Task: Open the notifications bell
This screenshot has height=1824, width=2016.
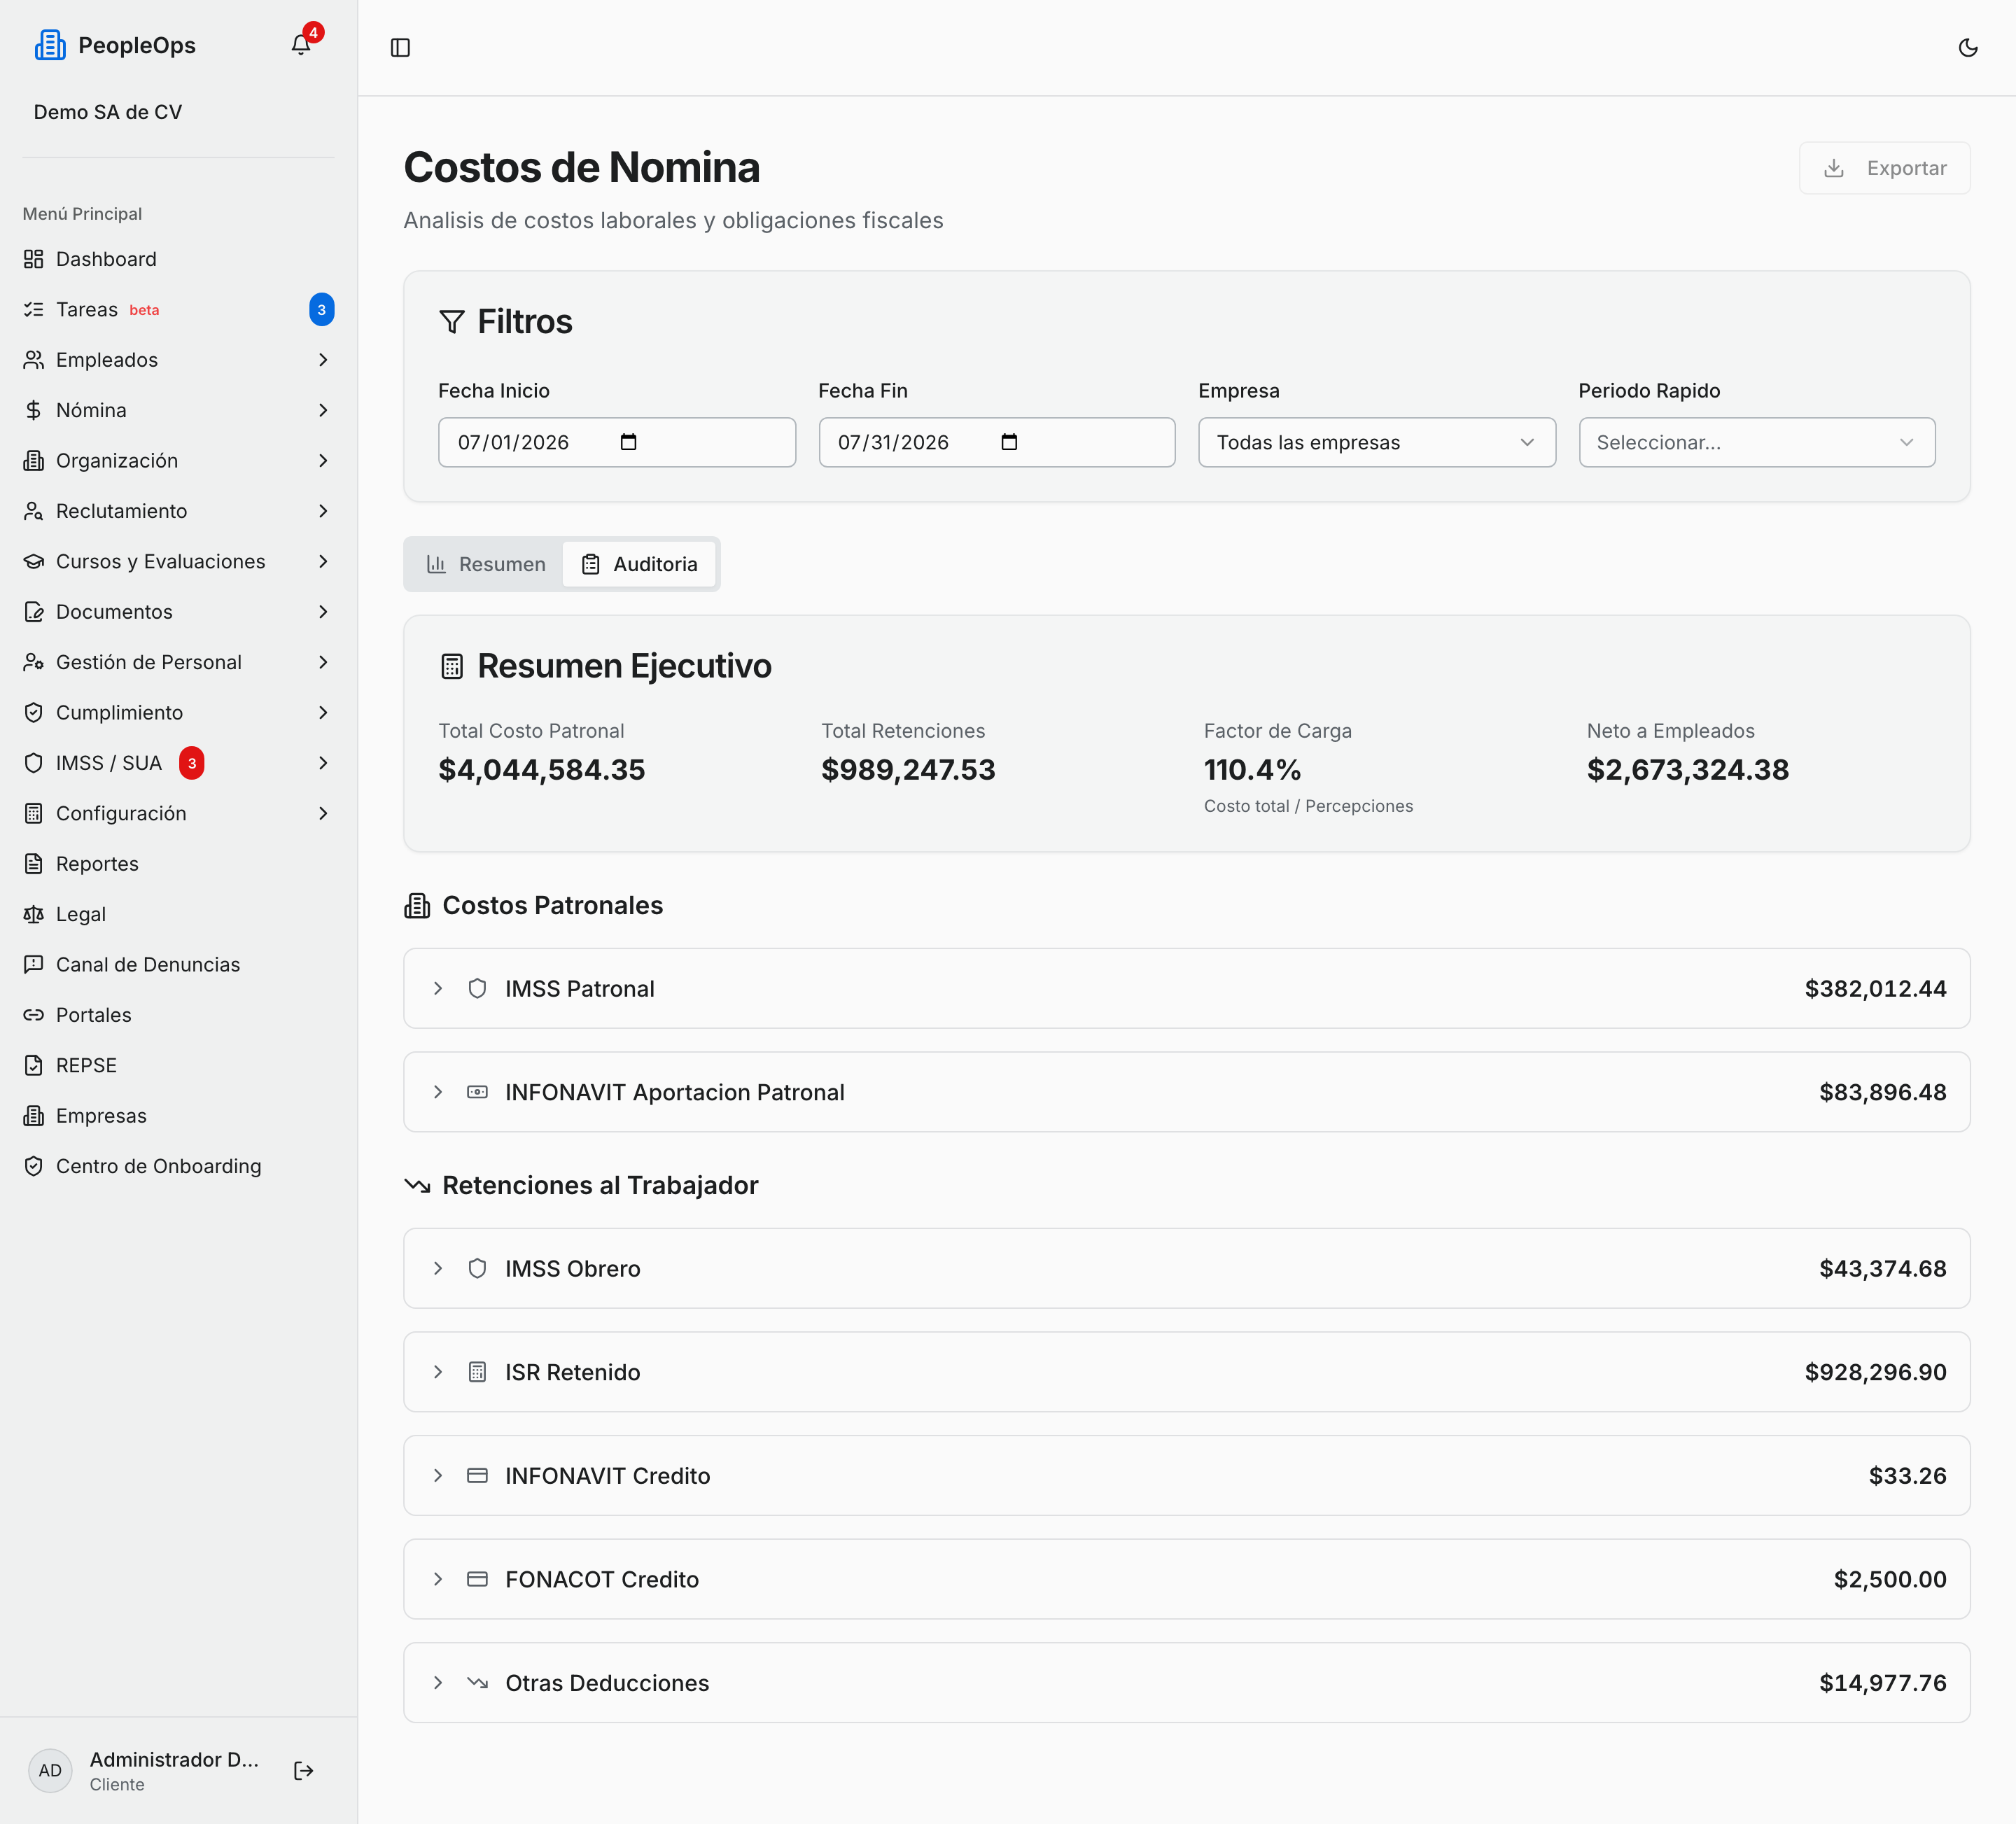Action: pyautogui.click(x=301, y=45)
